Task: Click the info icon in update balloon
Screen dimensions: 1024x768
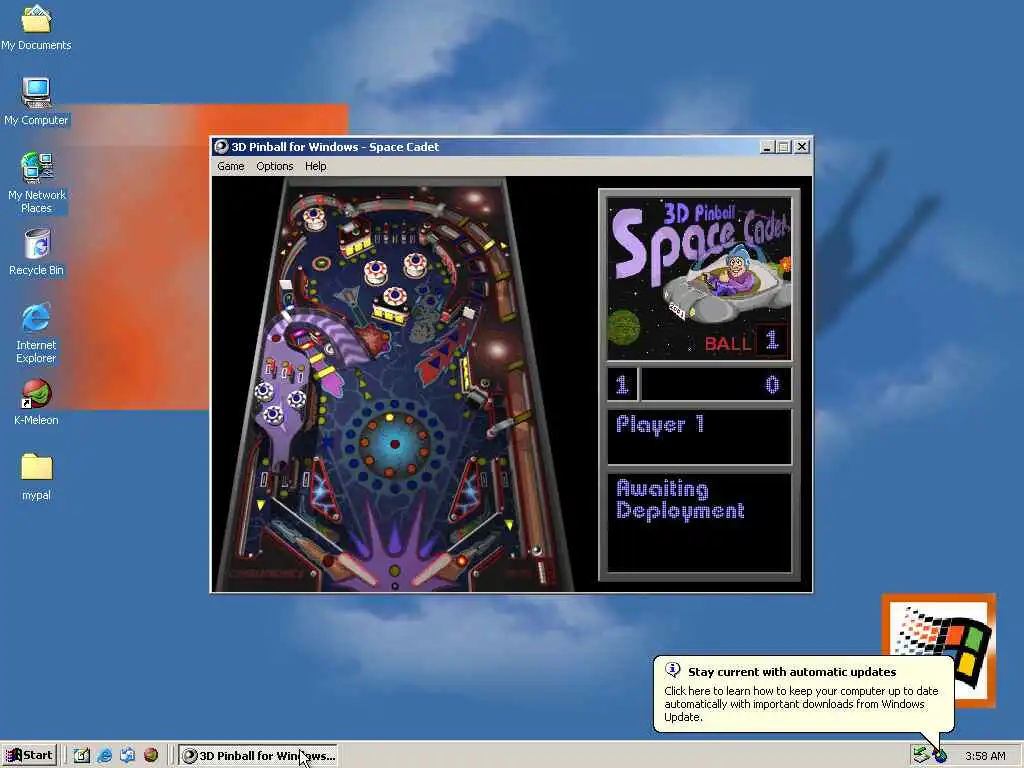Action: point(673,670)
